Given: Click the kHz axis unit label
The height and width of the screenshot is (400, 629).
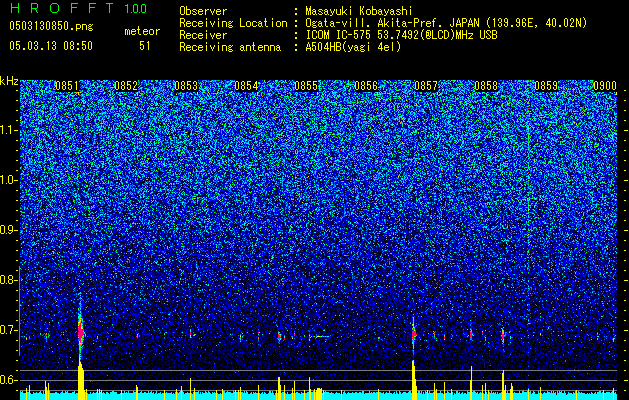Looking at the screenshot, I should [9, 81].
